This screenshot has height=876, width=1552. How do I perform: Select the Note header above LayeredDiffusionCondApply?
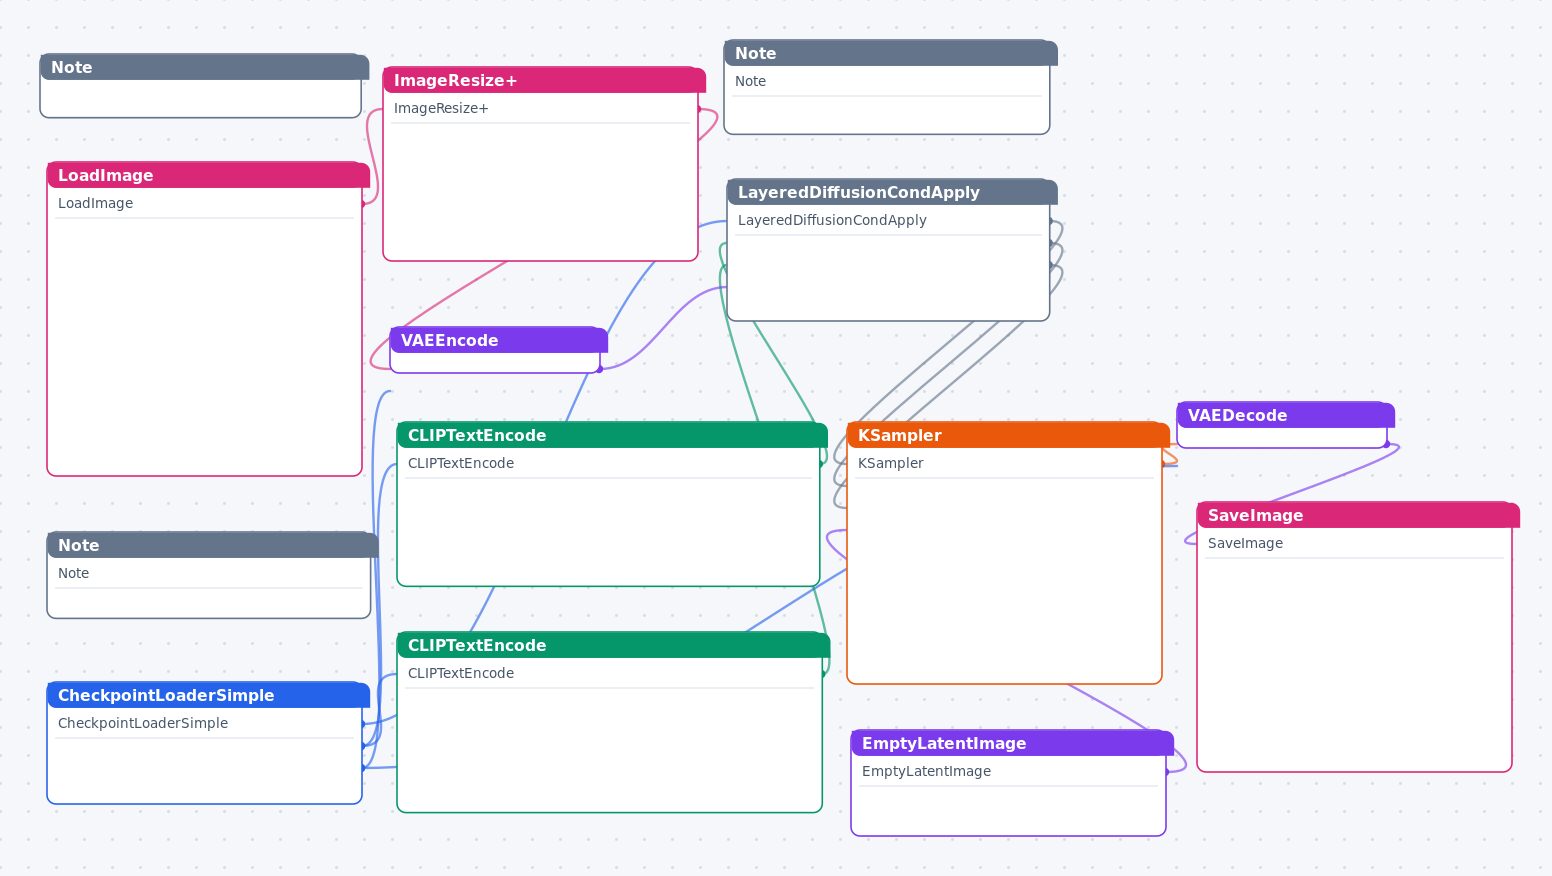[891, 53]
